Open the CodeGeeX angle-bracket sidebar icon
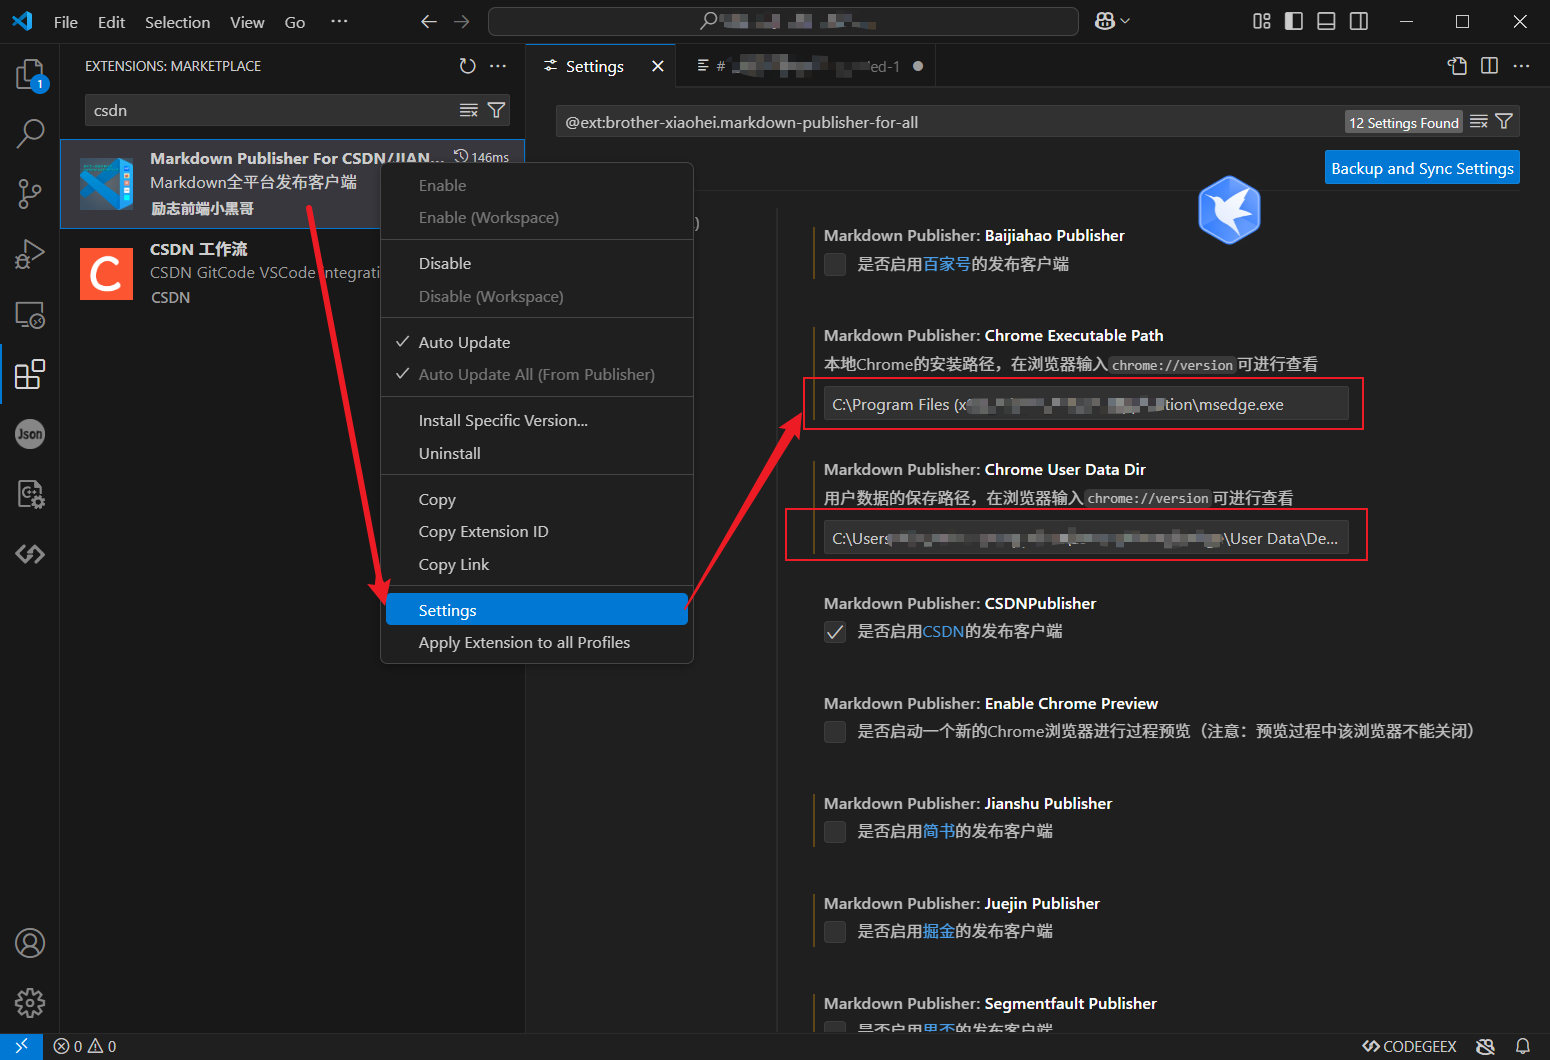The image size is (1550, 1060). [30, 554]
